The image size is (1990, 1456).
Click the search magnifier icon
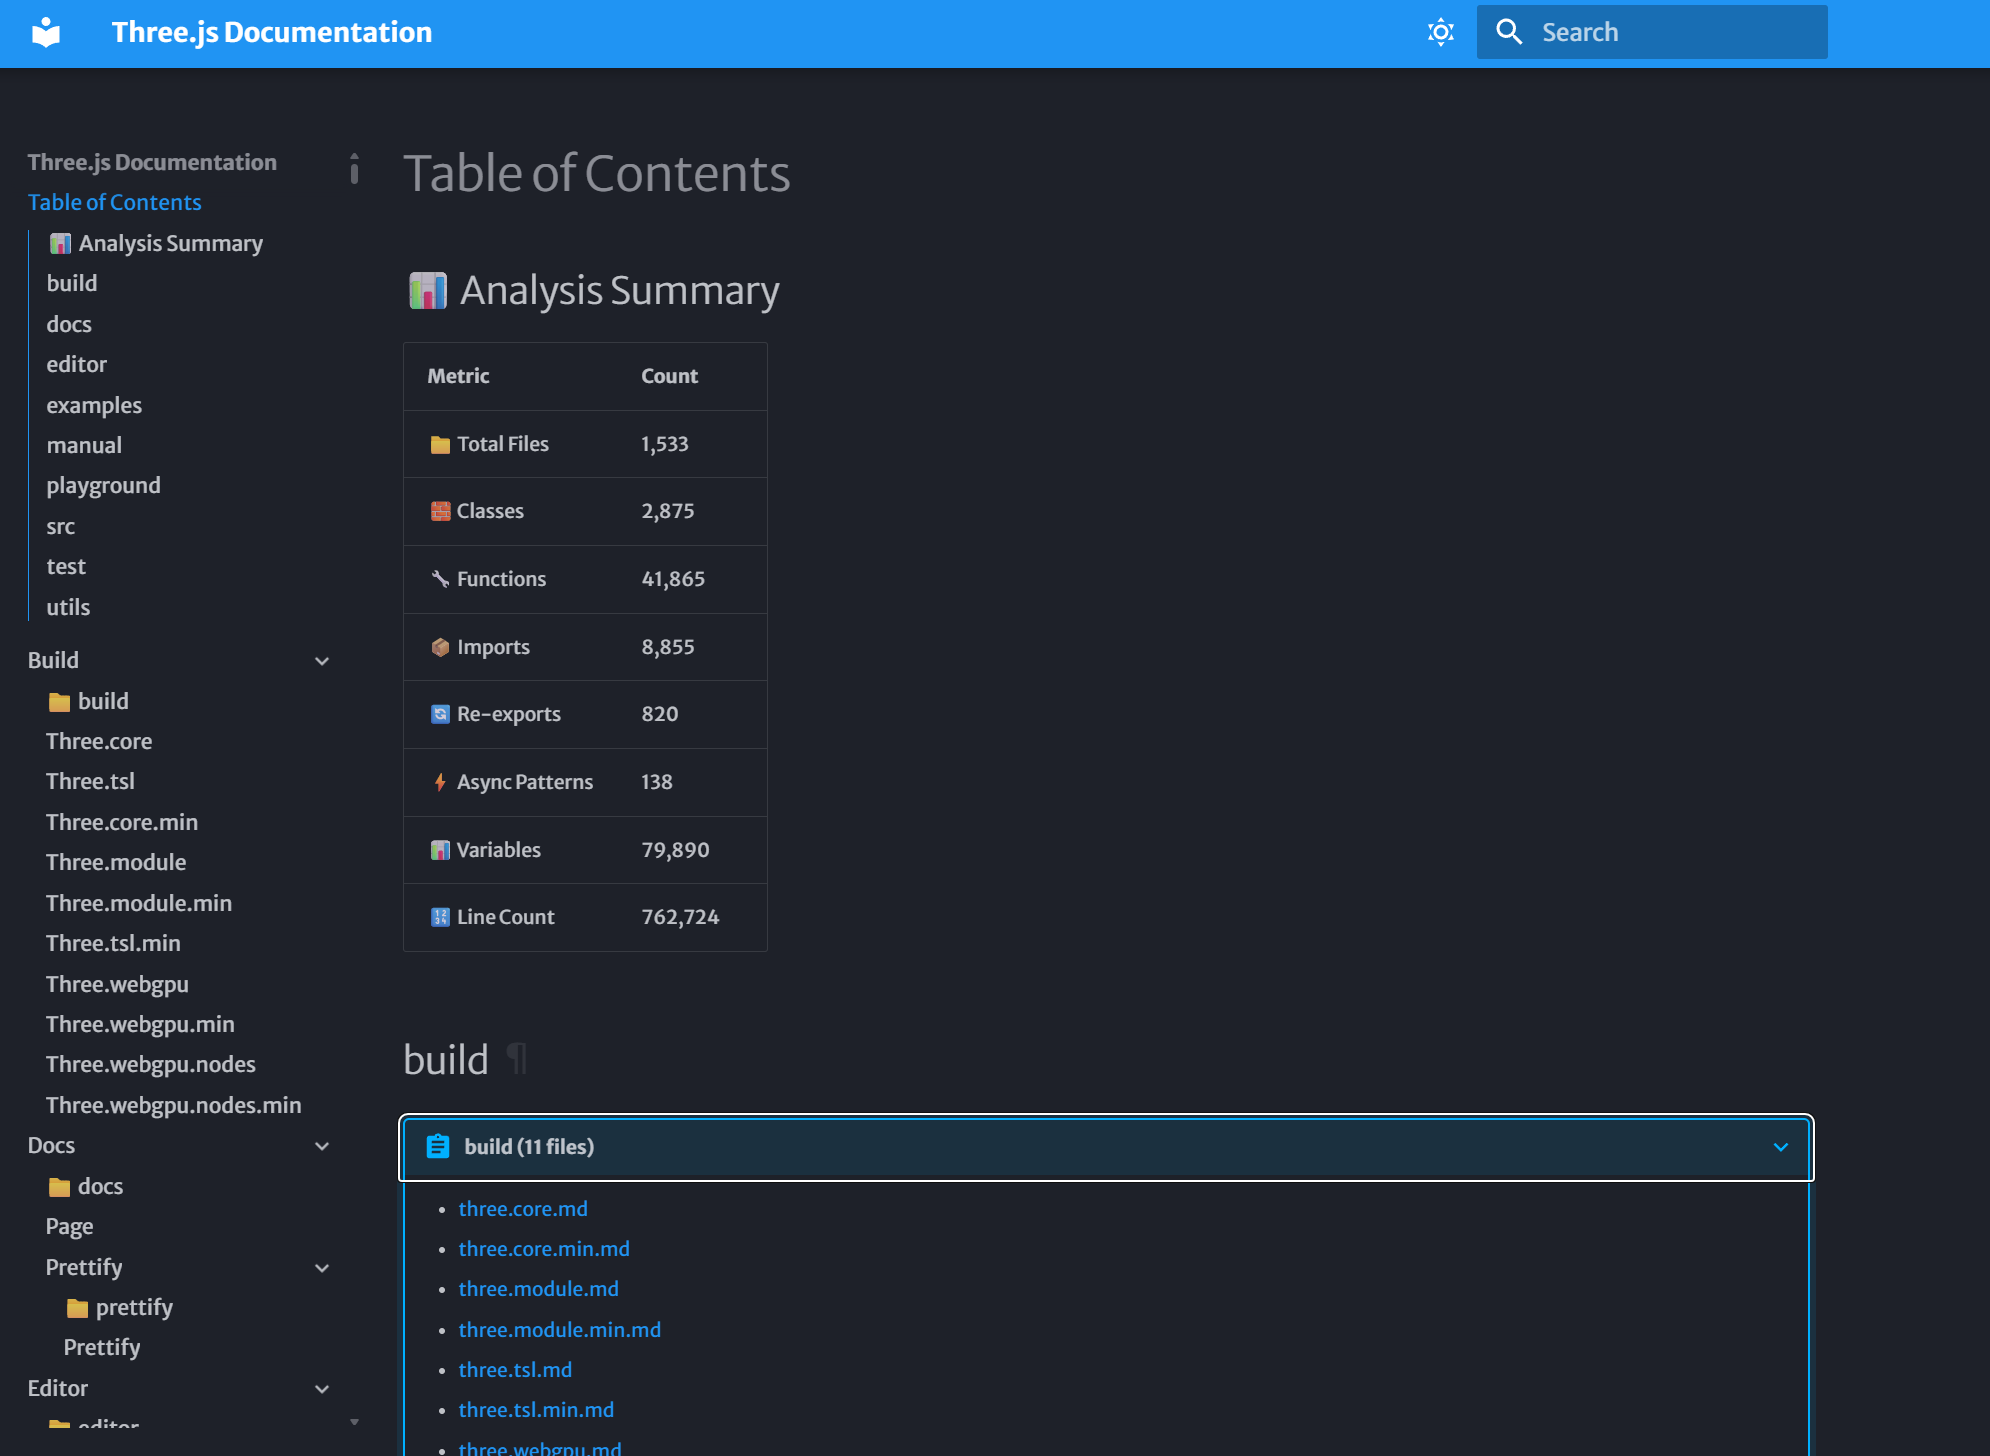pyautogui.click(x=1509, y=33)
